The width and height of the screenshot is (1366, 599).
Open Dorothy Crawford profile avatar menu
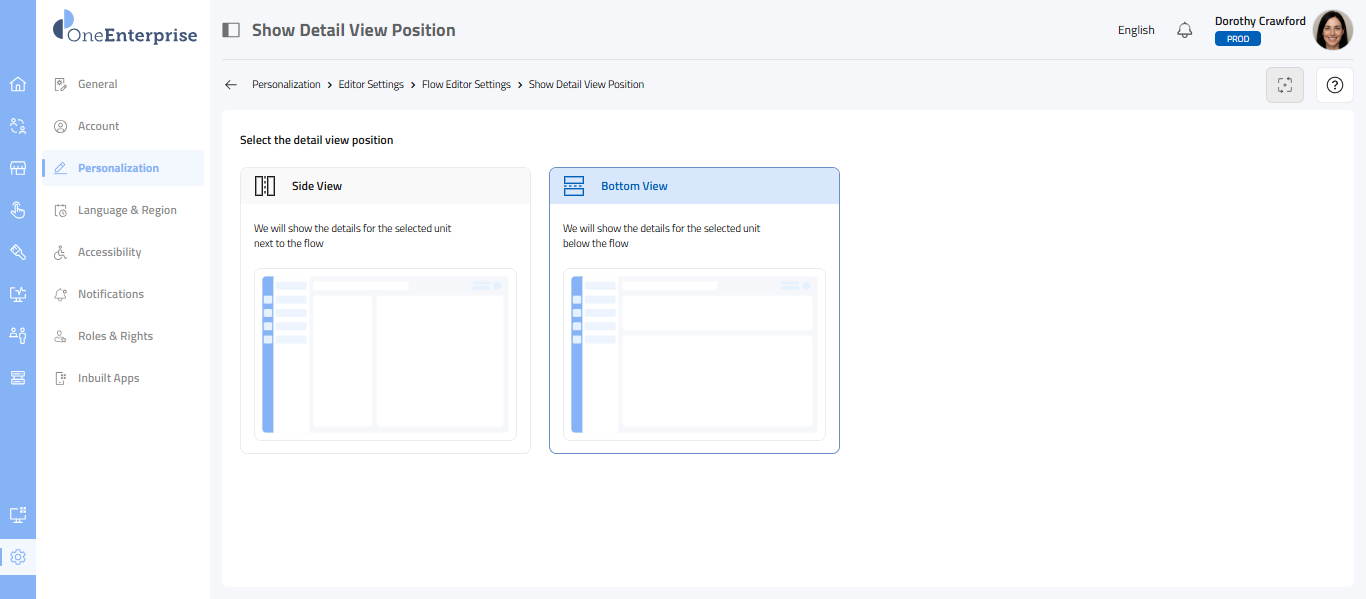click(1332, 30)
